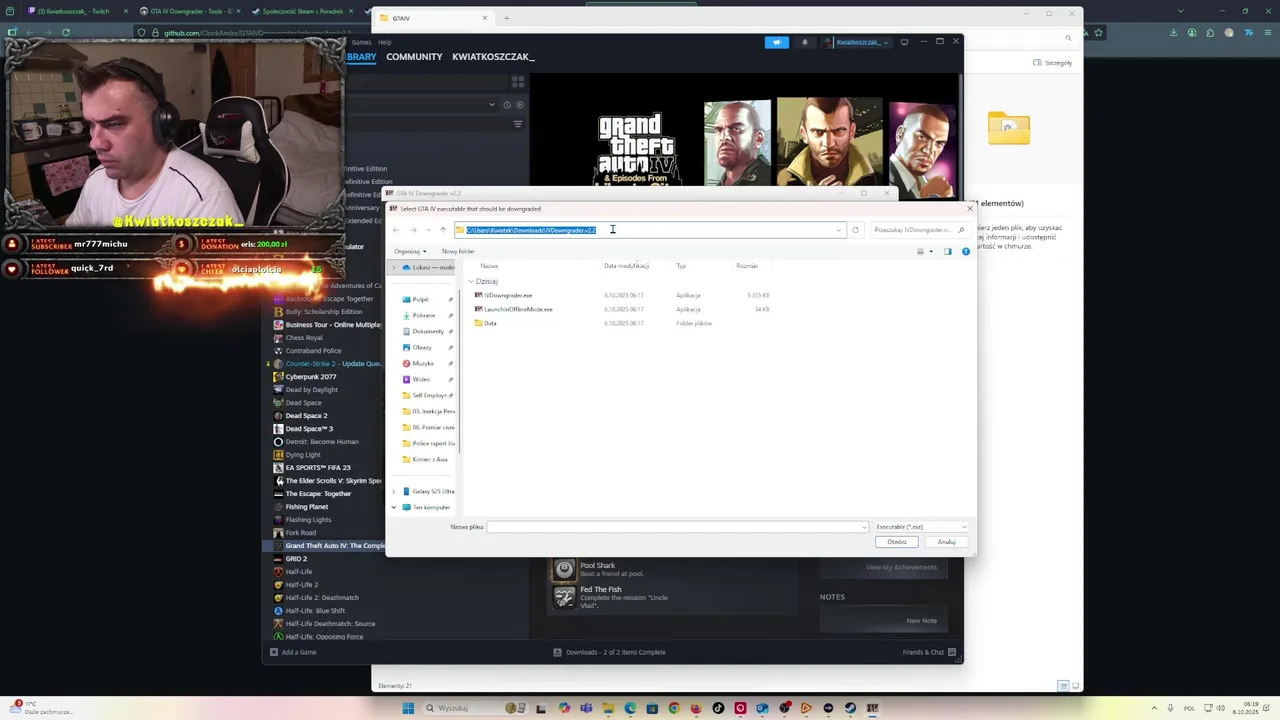Select LaunchInOfflineMode.exe in the file dialog
This screenshot has height=720, width=1280.
[x=518, y=309]
